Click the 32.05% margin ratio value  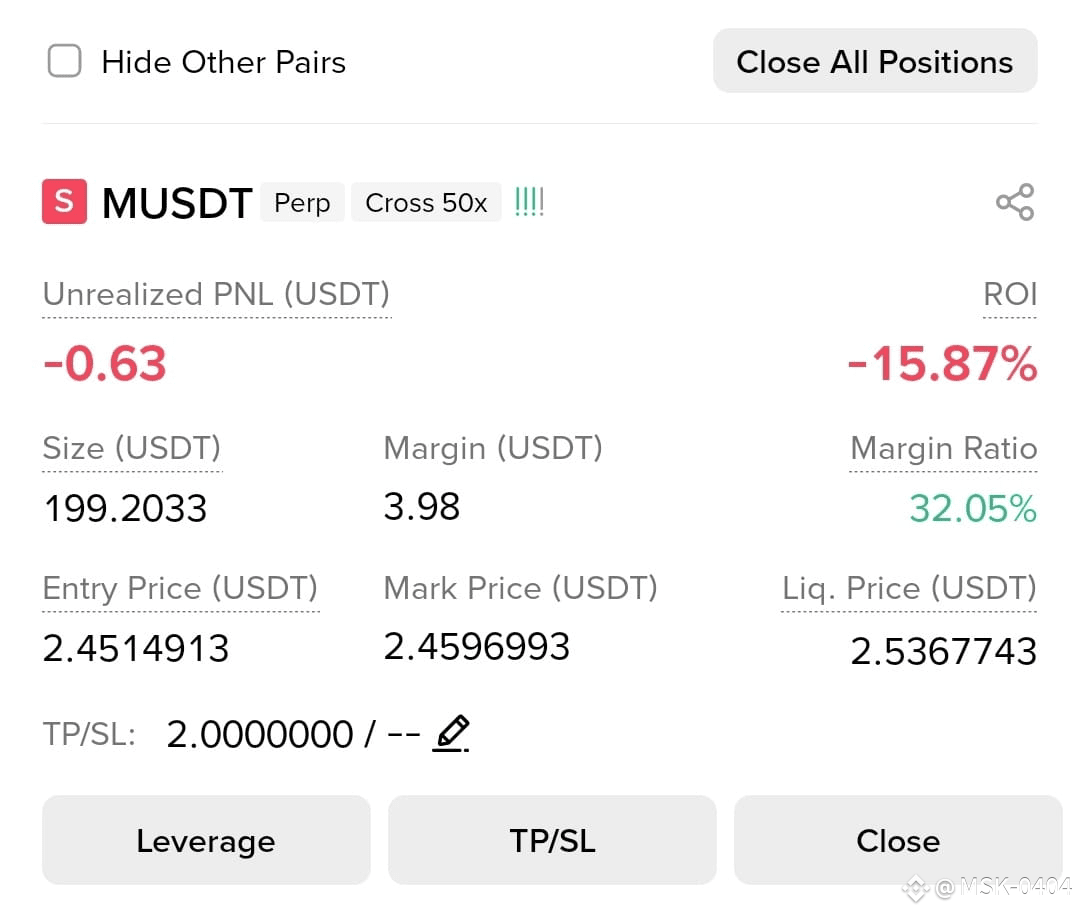[973, 508]
